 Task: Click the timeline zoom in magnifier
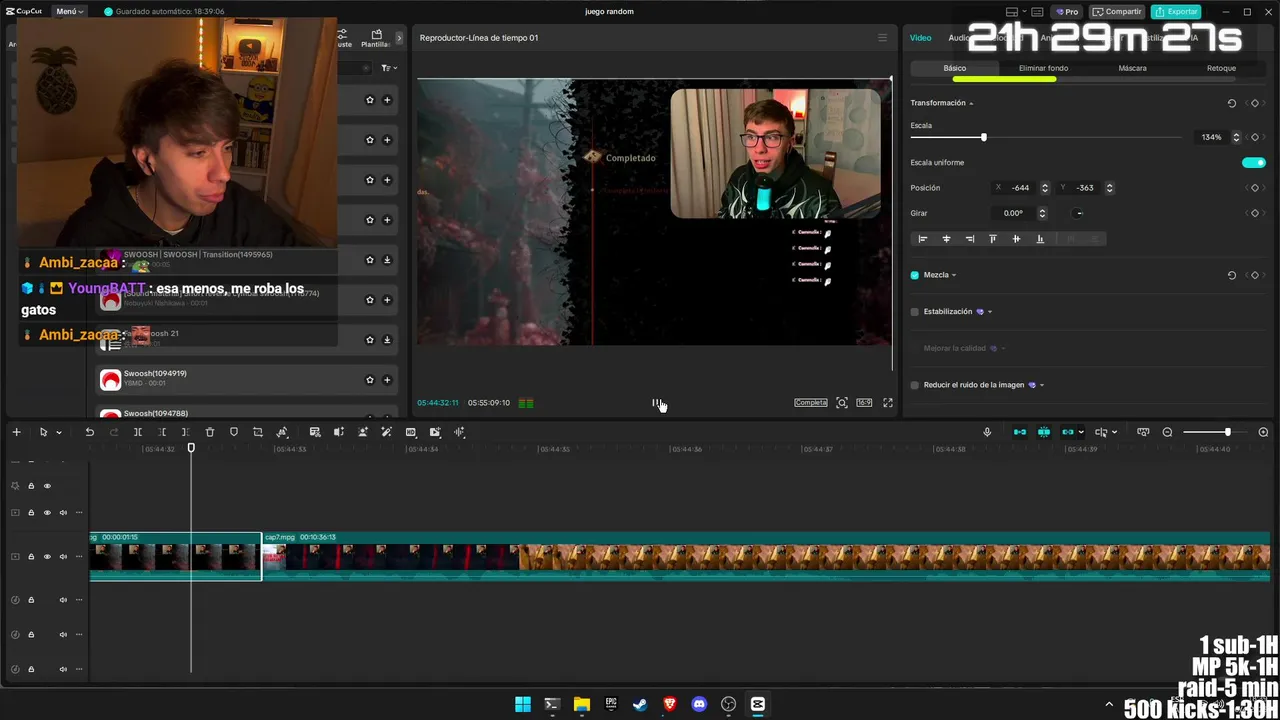[x=1263, y=432]
